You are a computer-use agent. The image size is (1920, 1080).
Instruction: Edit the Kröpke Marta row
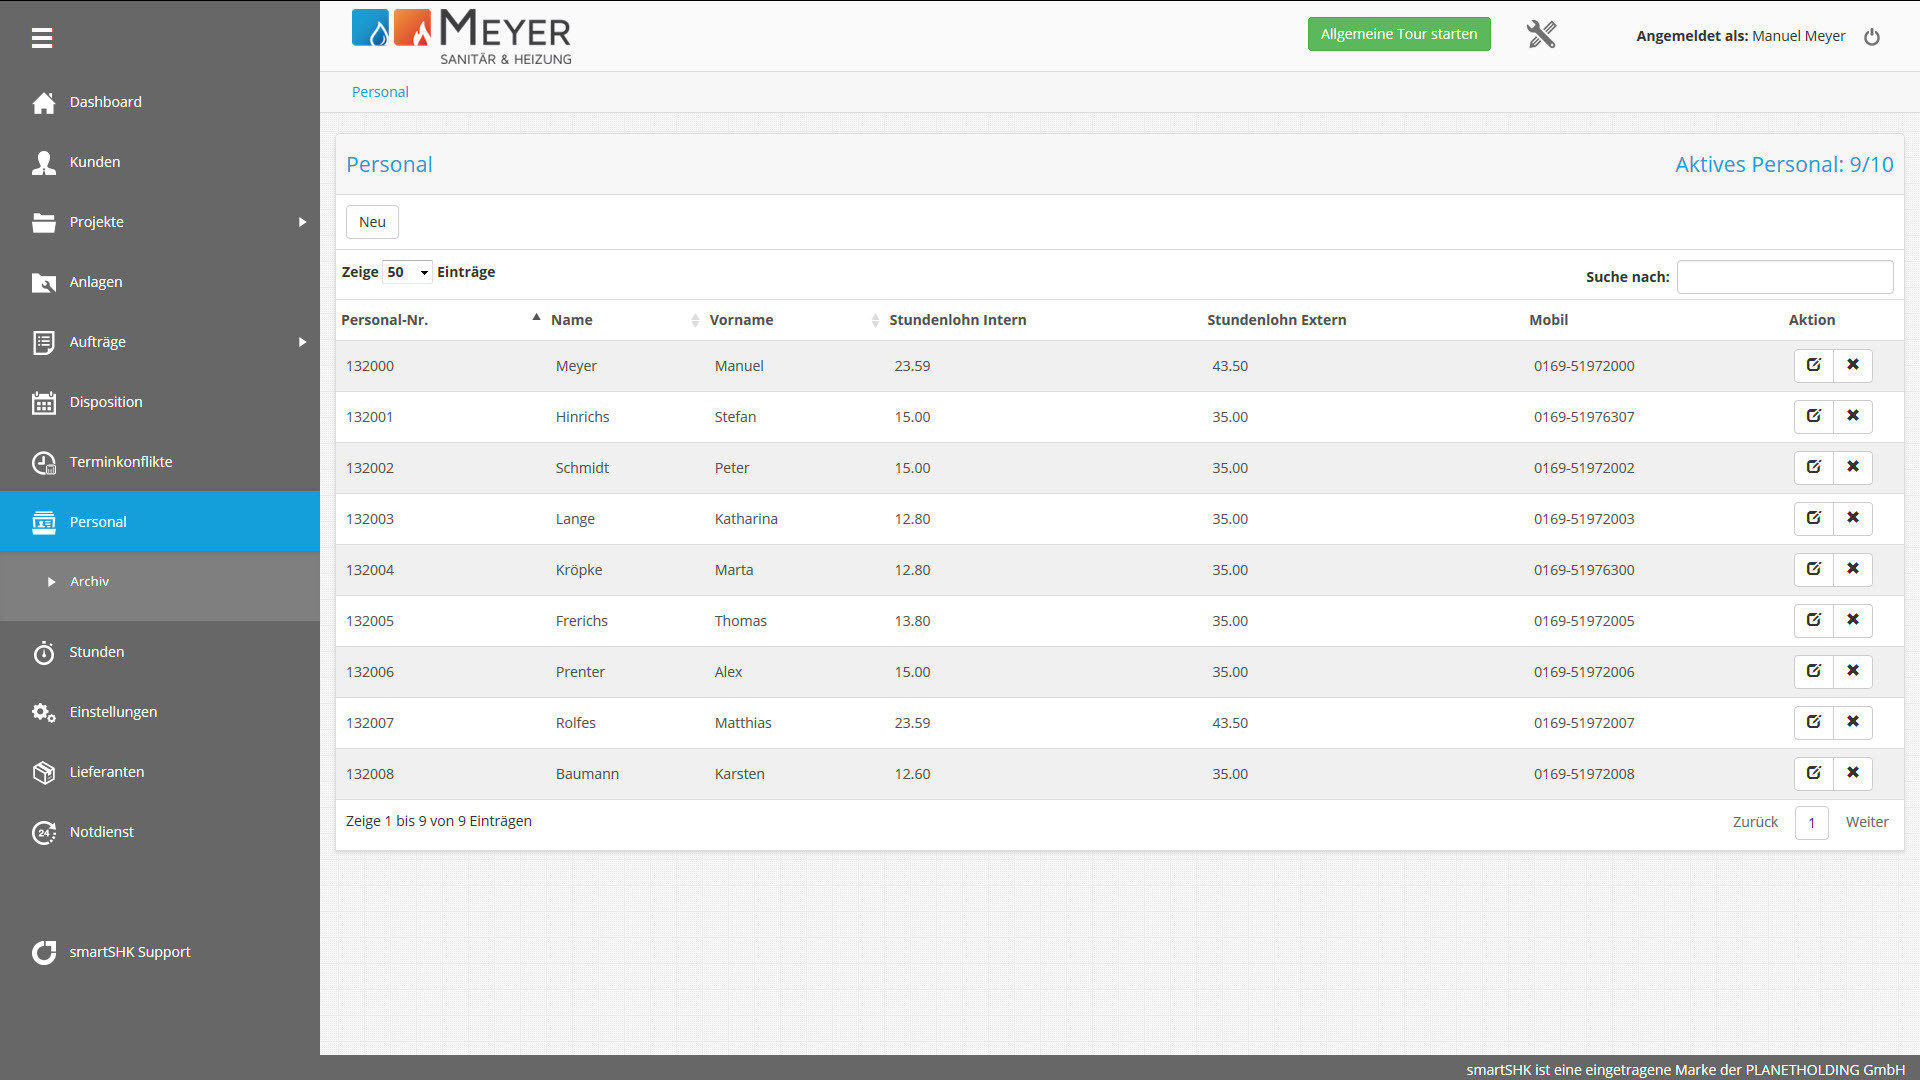(x=1813, y=569)
